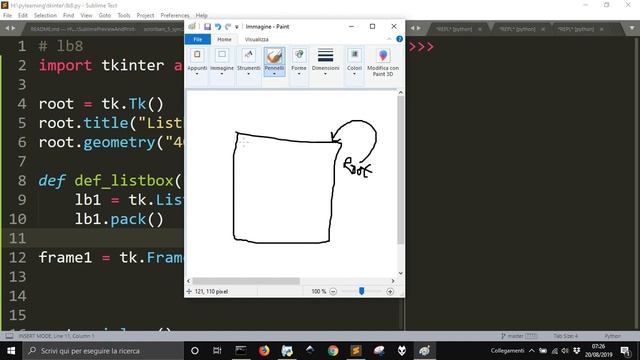
Task: Select the first README tab in Sublime
Action: click(x=82, y=29)
